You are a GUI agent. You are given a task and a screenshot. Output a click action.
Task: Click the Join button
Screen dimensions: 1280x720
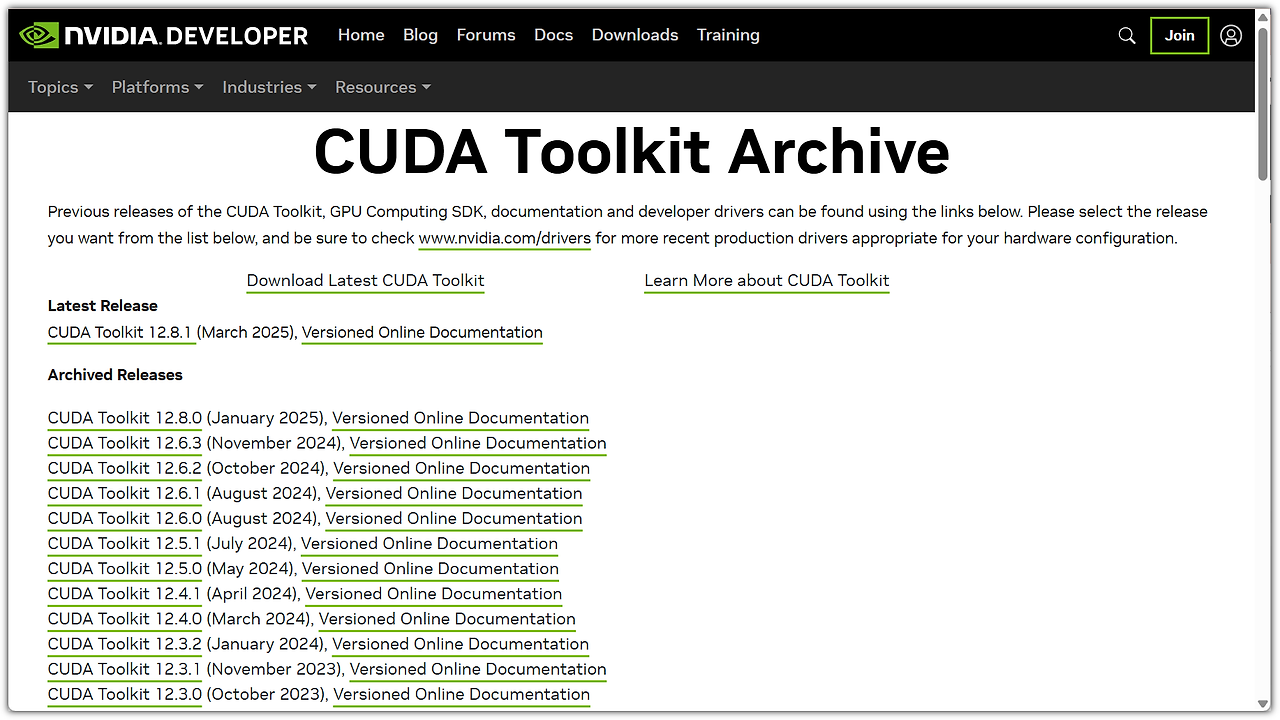click(x=1179, y=35)
